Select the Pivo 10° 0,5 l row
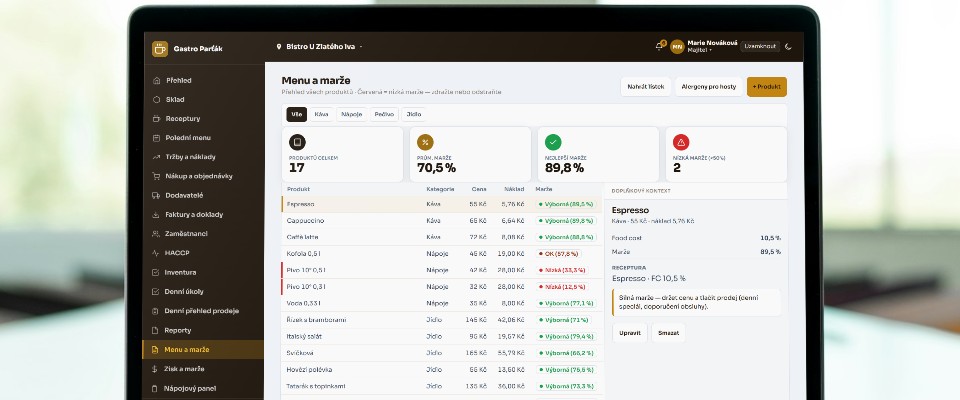The height and width of the screenshot is (400, 960). click(442, 270)
